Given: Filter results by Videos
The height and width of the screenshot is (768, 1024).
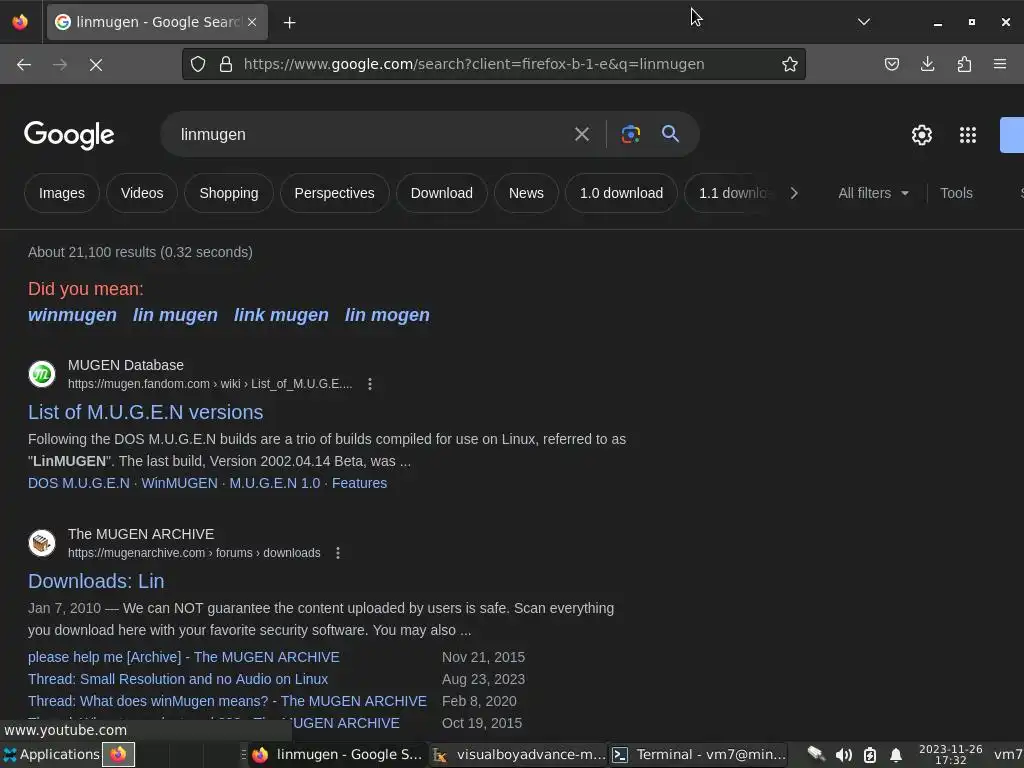Looking at the screenshot, I should [142, 193].
